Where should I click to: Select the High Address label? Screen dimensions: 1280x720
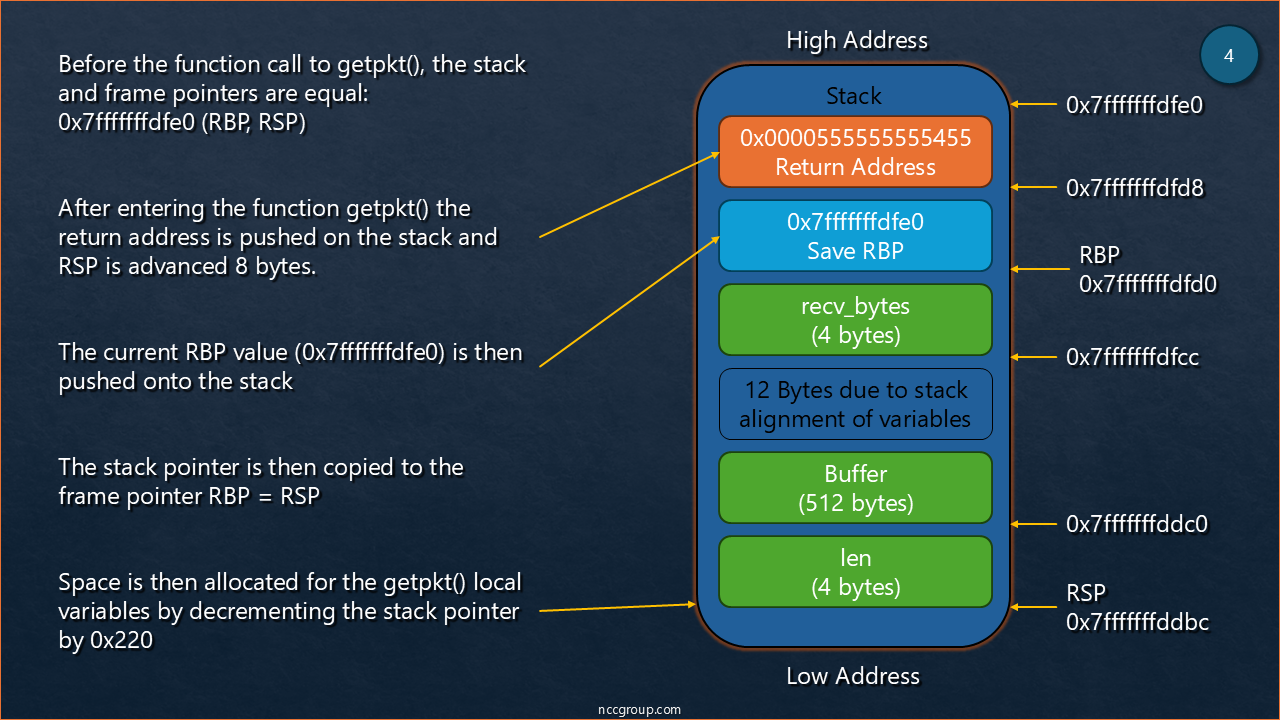click(857, 40)
